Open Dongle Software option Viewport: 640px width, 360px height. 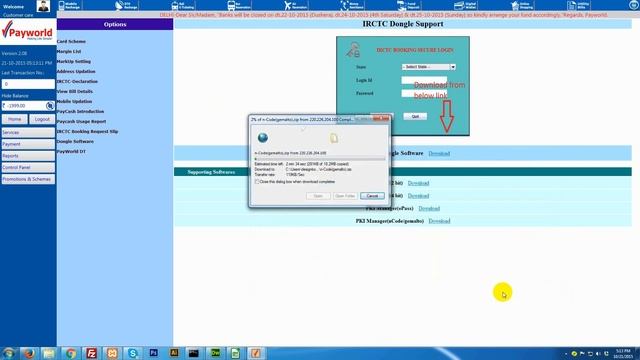76,141
